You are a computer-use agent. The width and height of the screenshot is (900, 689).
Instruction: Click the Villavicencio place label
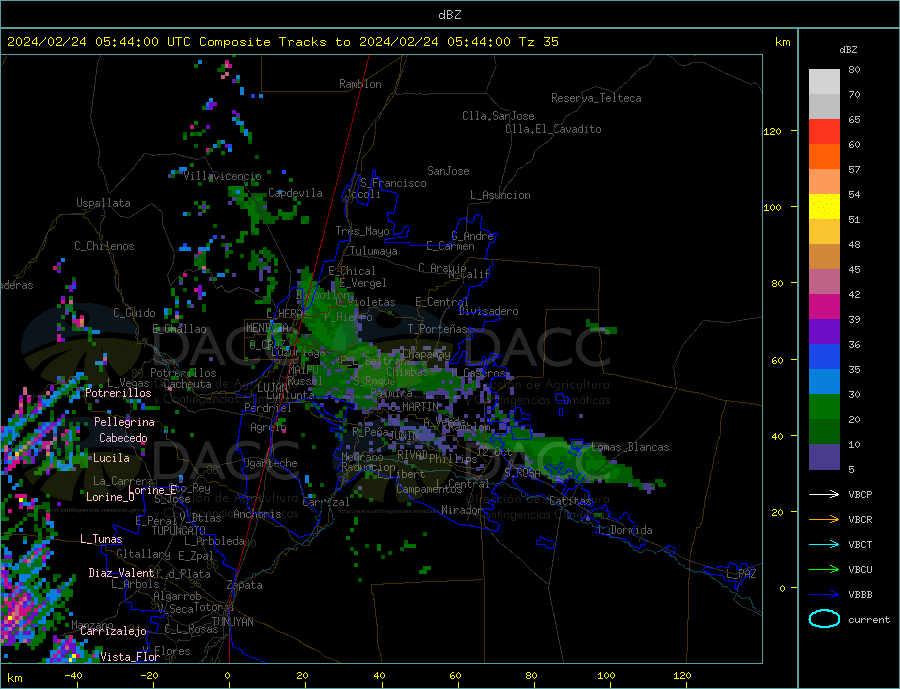pos(222,176)
